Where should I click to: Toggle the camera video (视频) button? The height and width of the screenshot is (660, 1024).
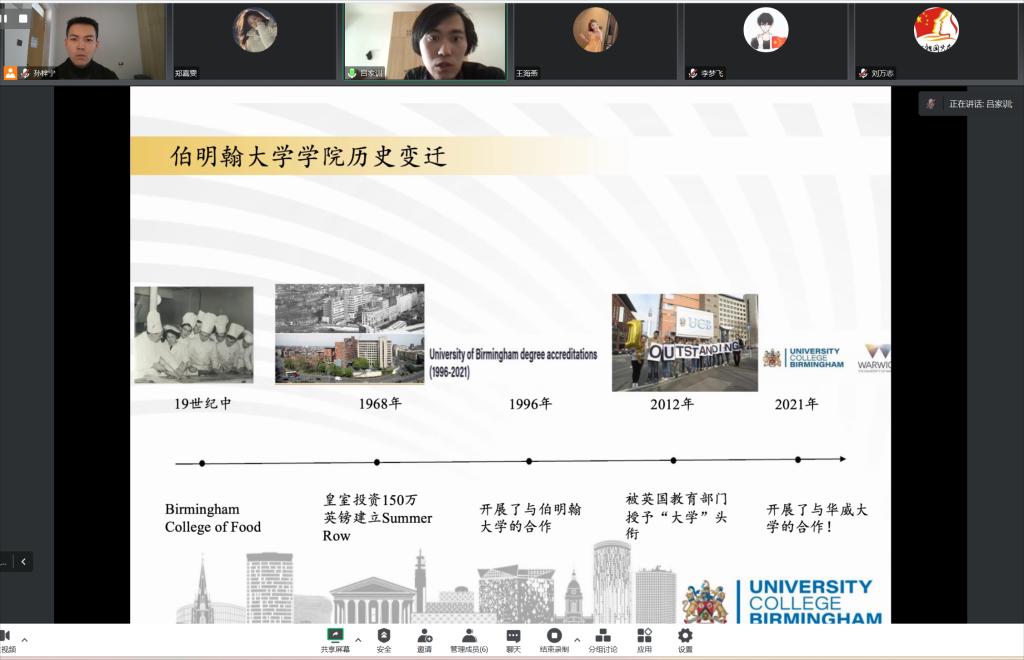pos(6,637)
